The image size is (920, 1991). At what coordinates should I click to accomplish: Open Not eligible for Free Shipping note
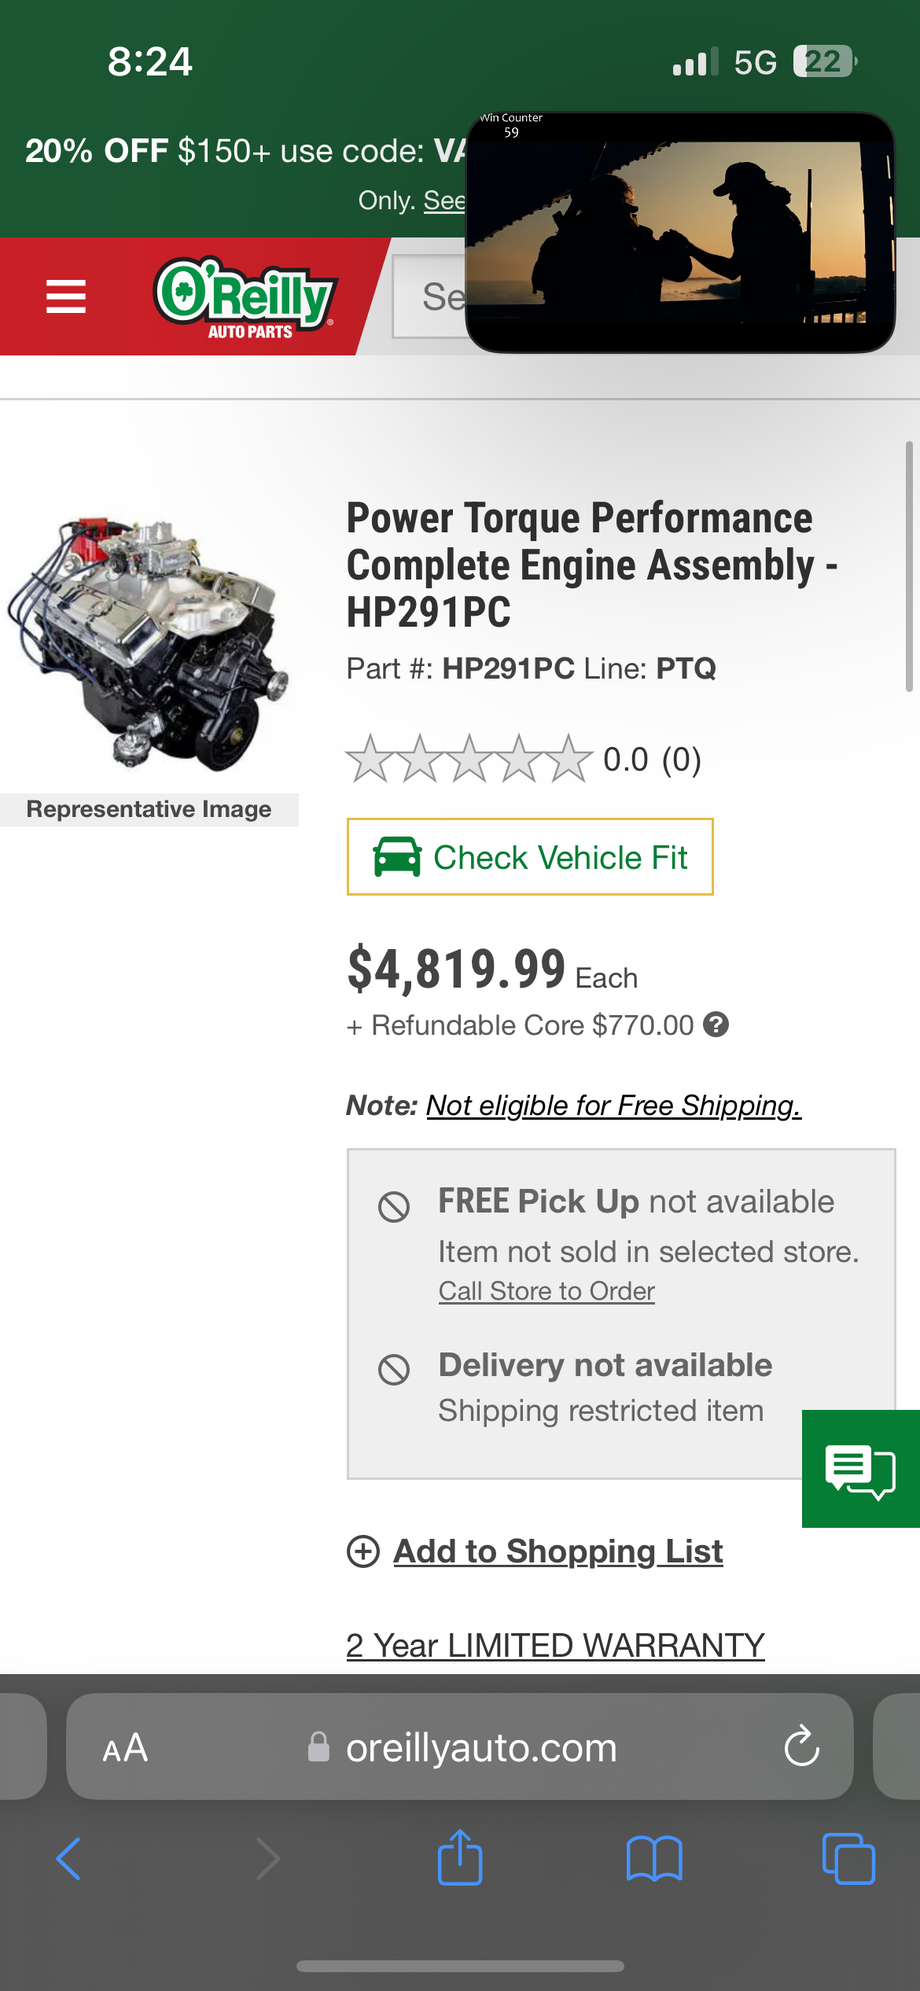(613, 1105)
